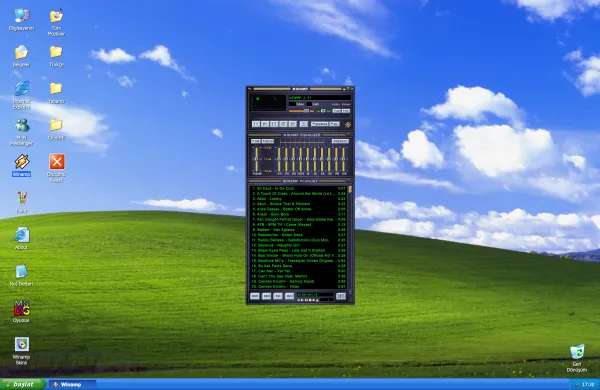Select the Oyunlar desktop icon

point(21,311)
